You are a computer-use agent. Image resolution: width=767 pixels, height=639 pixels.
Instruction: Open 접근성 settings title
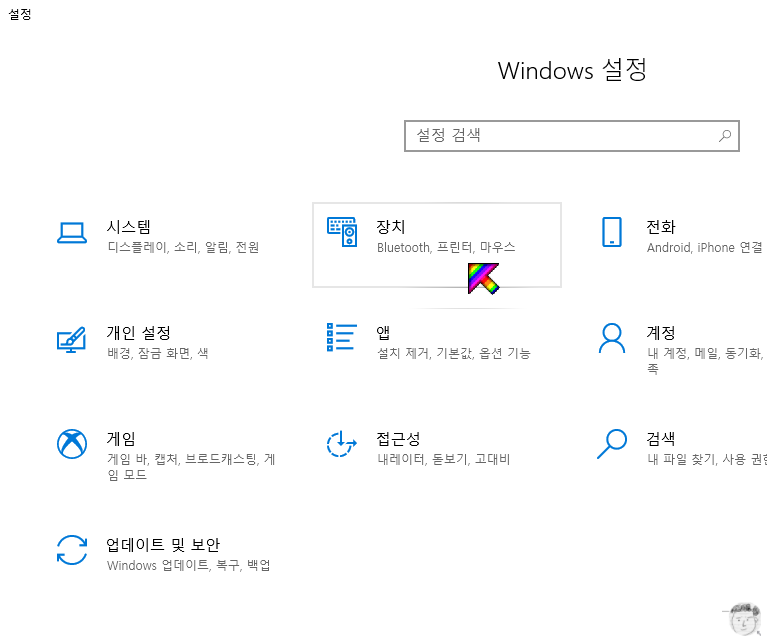pyautogui.click(x=398, y=438)
